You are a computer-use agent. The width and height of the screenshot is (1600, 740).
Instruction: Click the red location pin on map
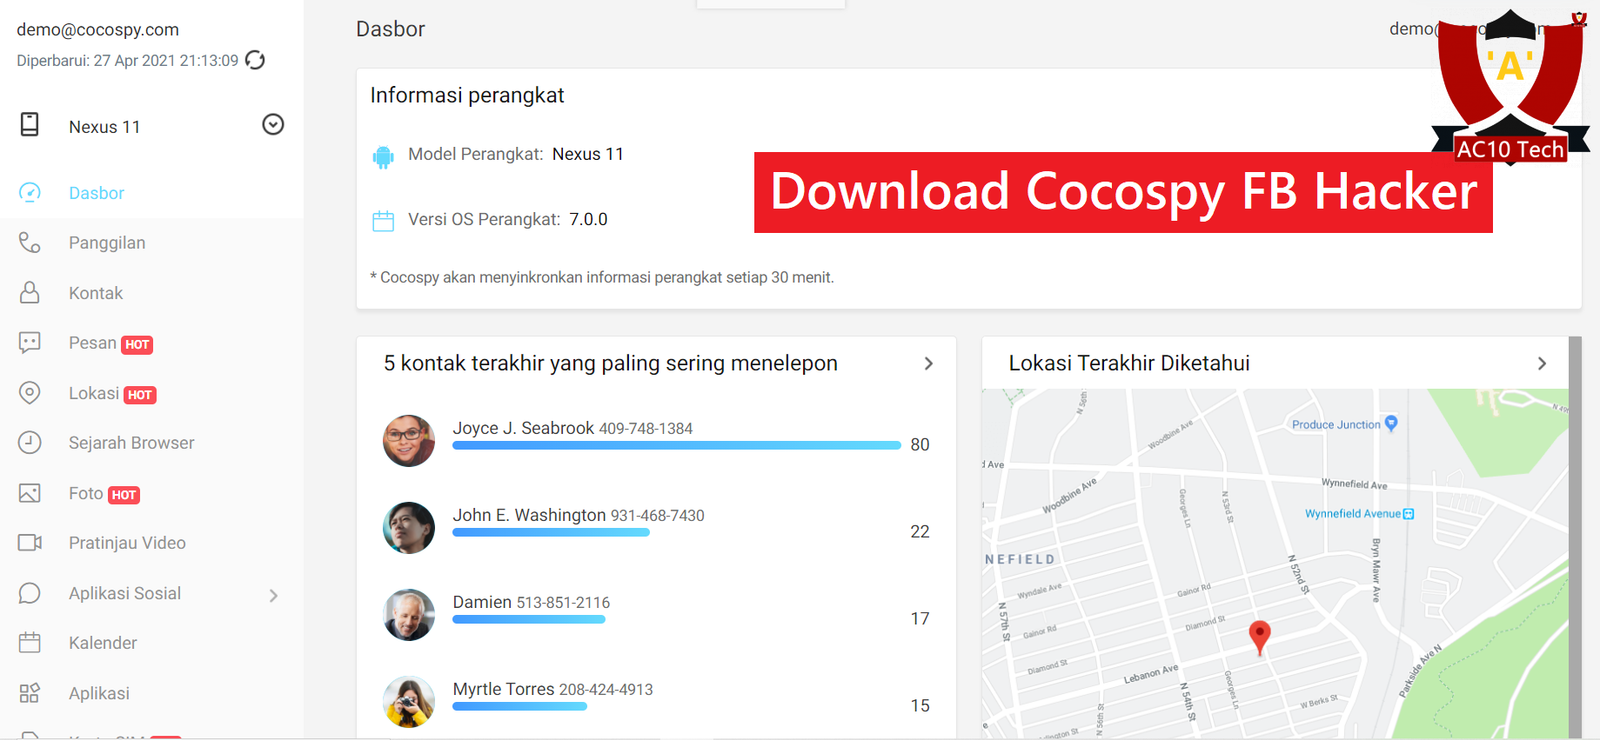point(1260,636)
